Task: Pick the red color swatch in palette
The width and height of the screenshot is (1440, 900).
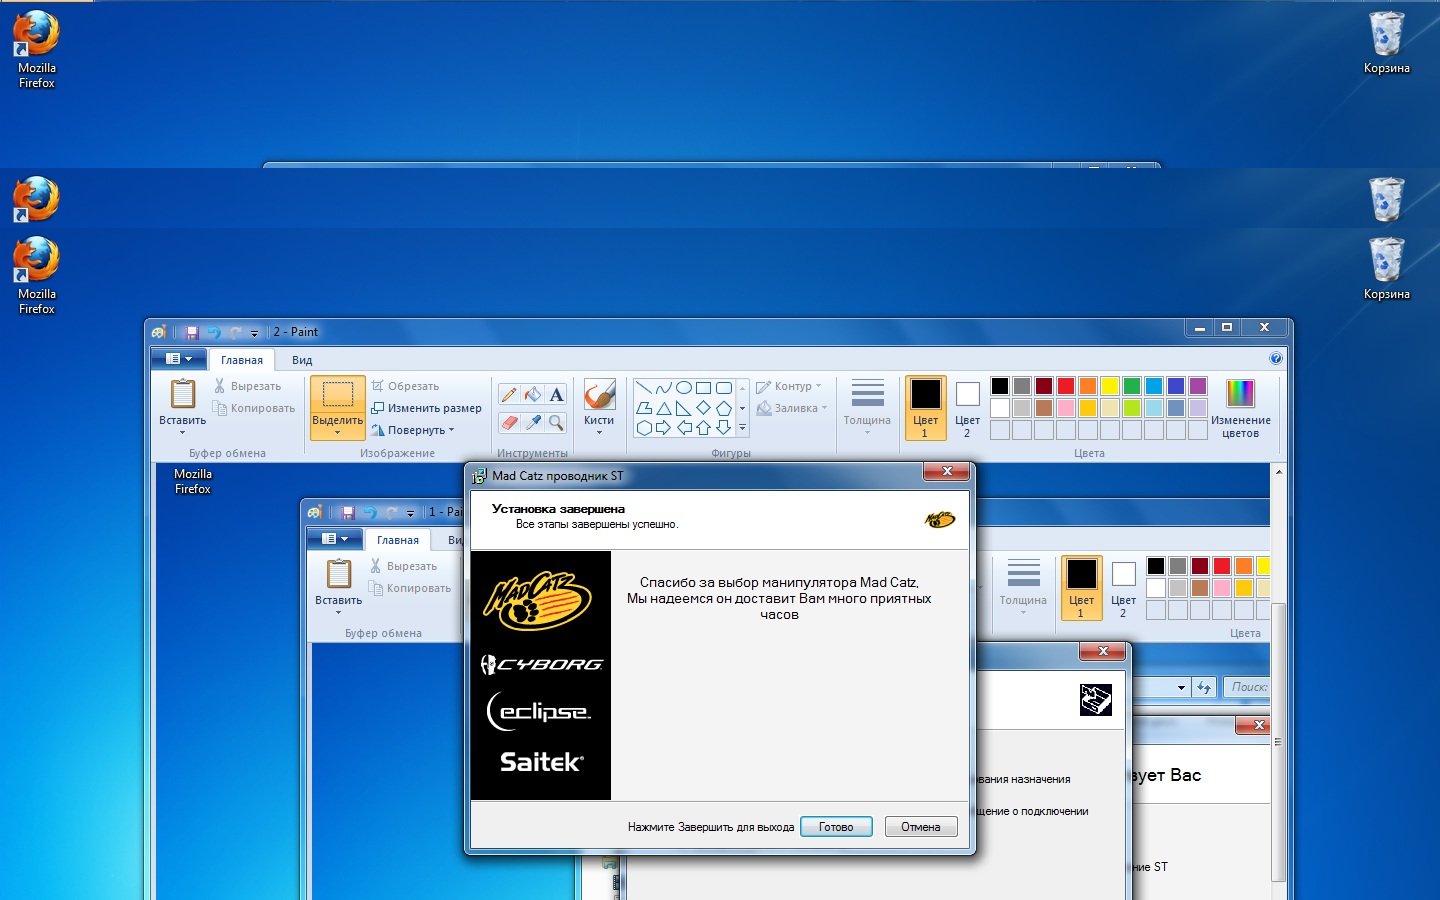Action: pyautogui.click(x=1066, y=386)
